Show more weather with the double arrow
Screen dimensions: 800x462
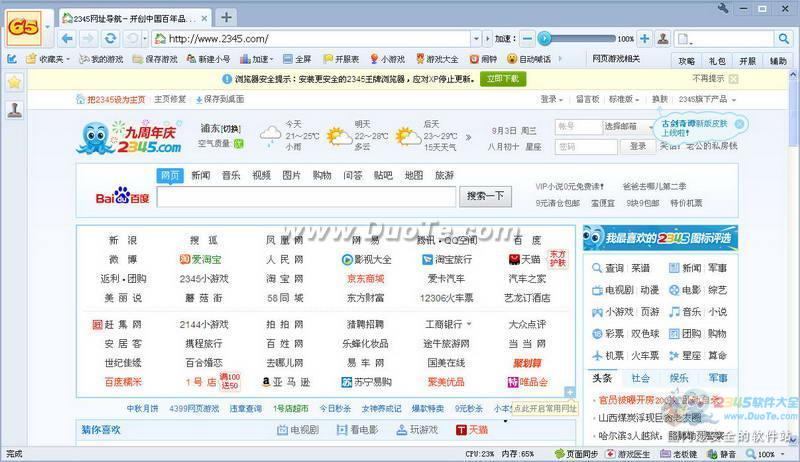tap(468, 137)
